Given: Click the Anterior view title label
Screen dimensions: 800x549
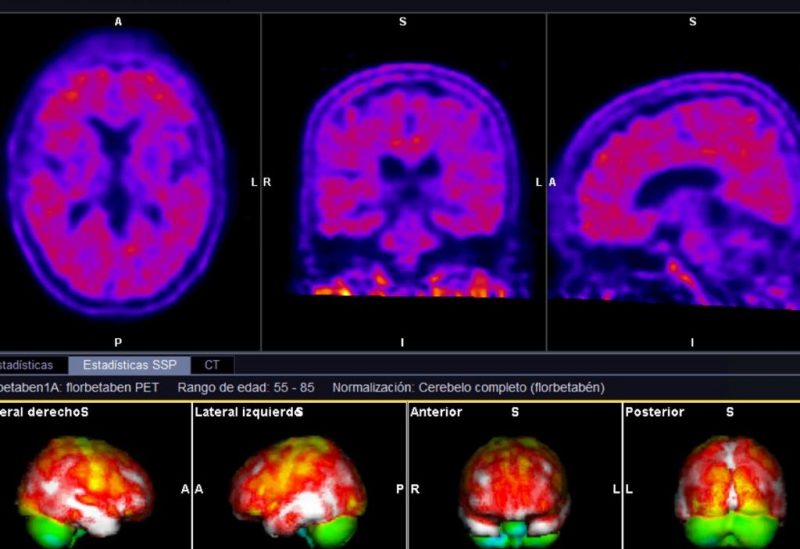Looking at the screenshot, I should (435, 412).
